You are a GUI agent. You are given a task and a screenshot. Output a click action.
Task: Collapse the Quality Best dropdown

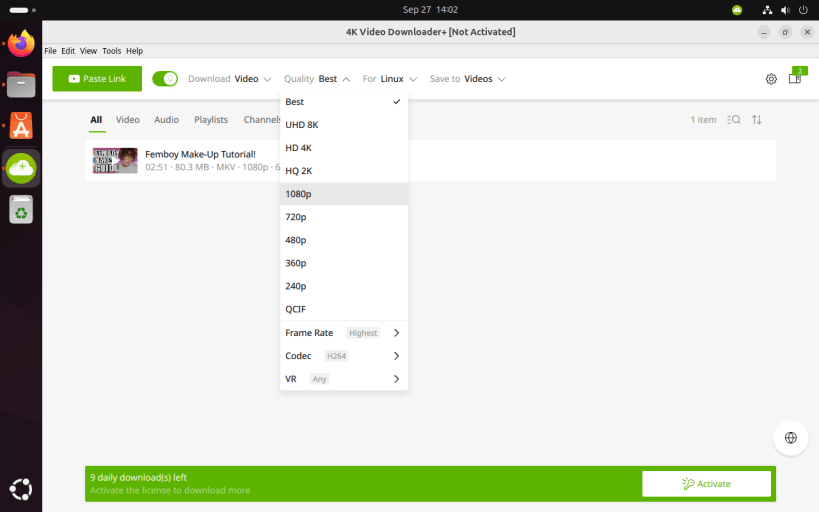pos(317,79)
